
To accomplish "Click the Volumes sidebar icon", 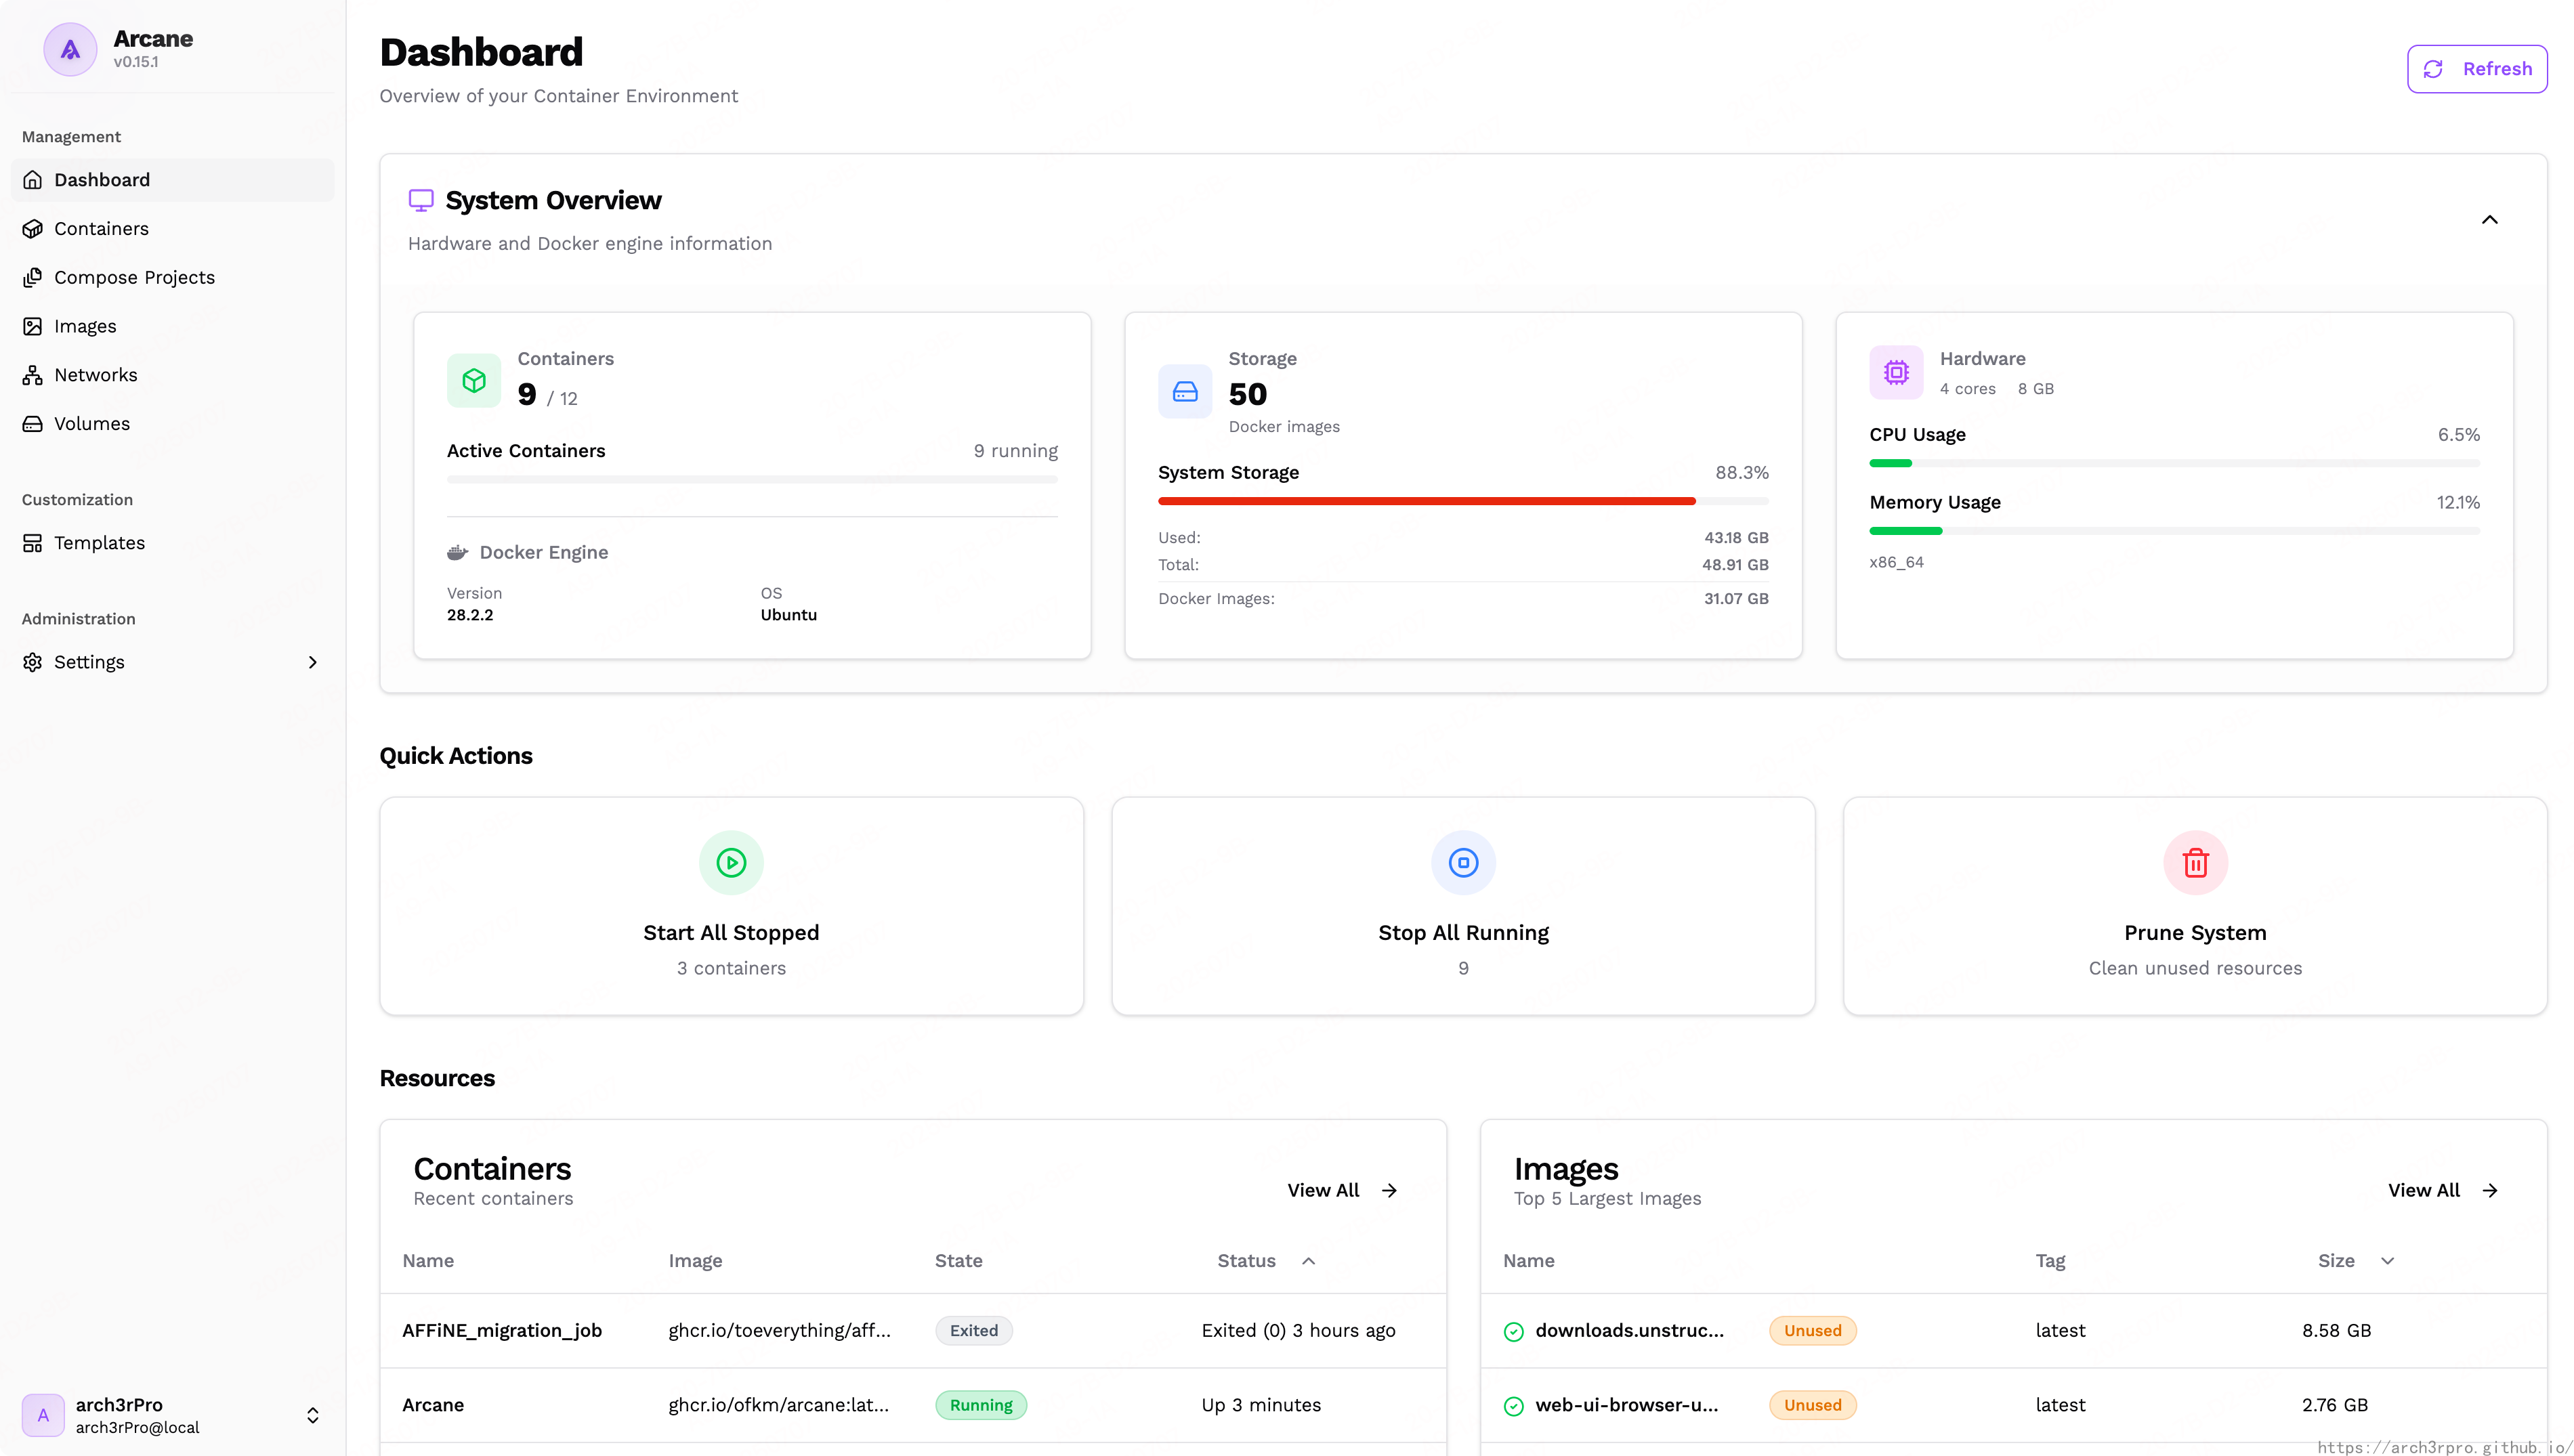I will click(x=33, y=424).
